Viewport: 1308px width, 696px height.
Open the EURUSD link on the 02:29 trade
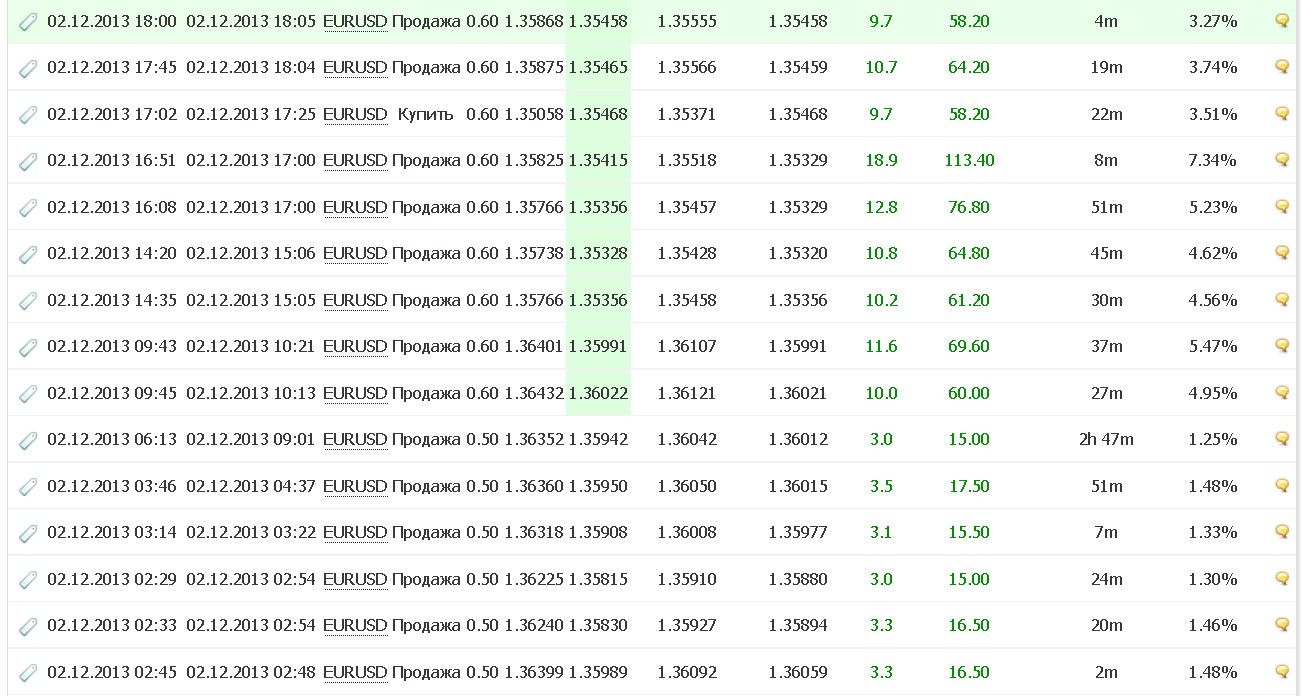pyautogui.click(x=355, y=579)
